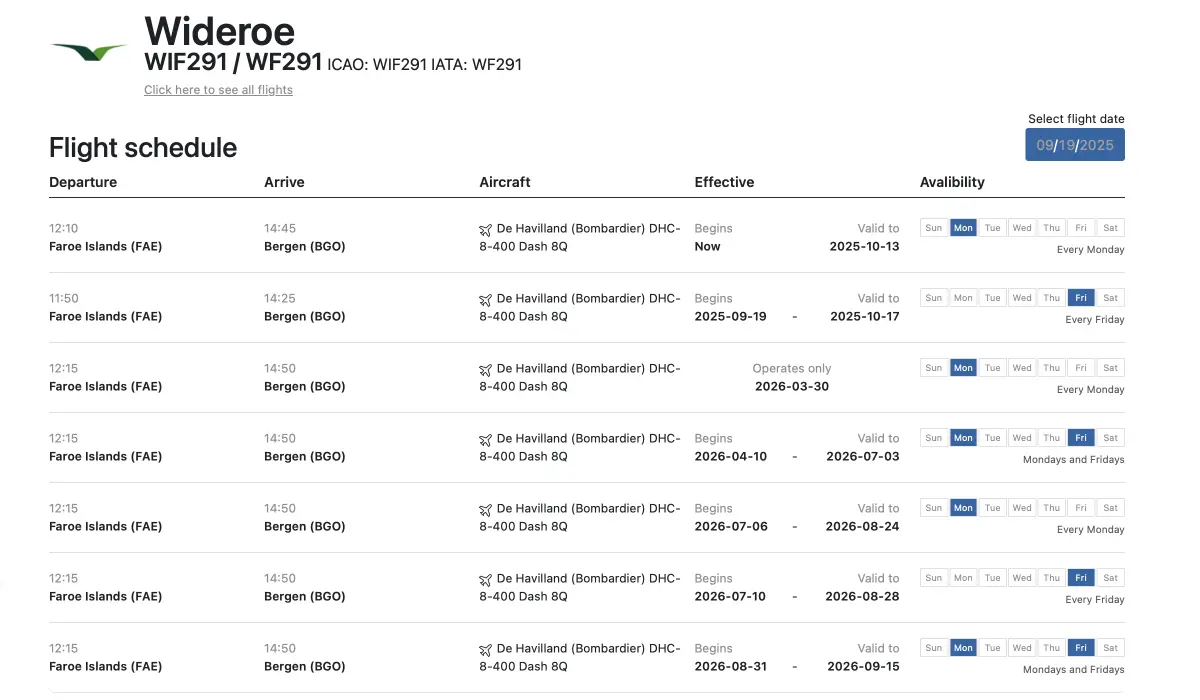Click airplane icon in the 2026-04-10 row
Viewport: 1200px width, 700px height.
point(486,440)
